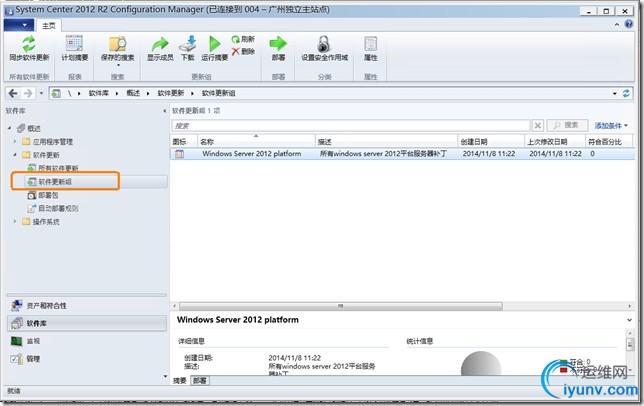Expand the 应用程序管理 tree node
Viewport: 644px width, 406px height.
(x=15, y=141)
